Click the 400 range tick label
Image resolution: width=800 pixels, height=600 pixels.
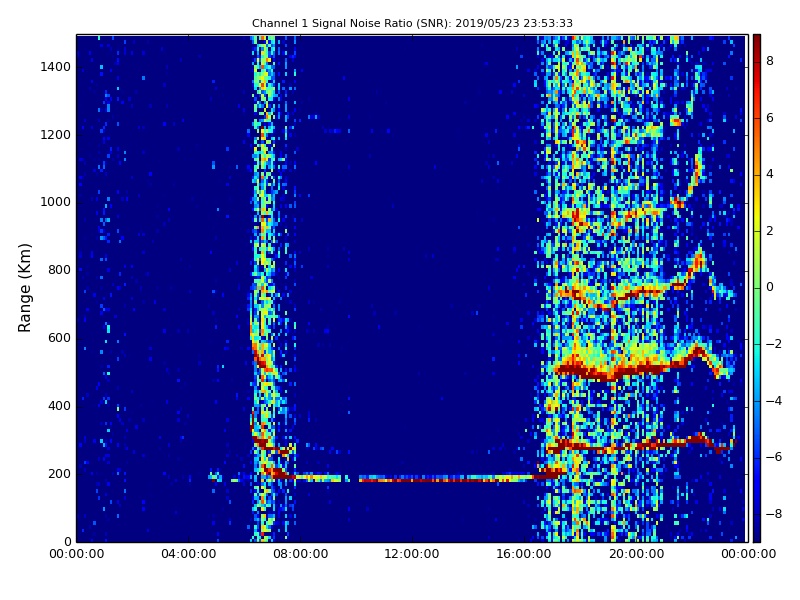click(59, 406)
